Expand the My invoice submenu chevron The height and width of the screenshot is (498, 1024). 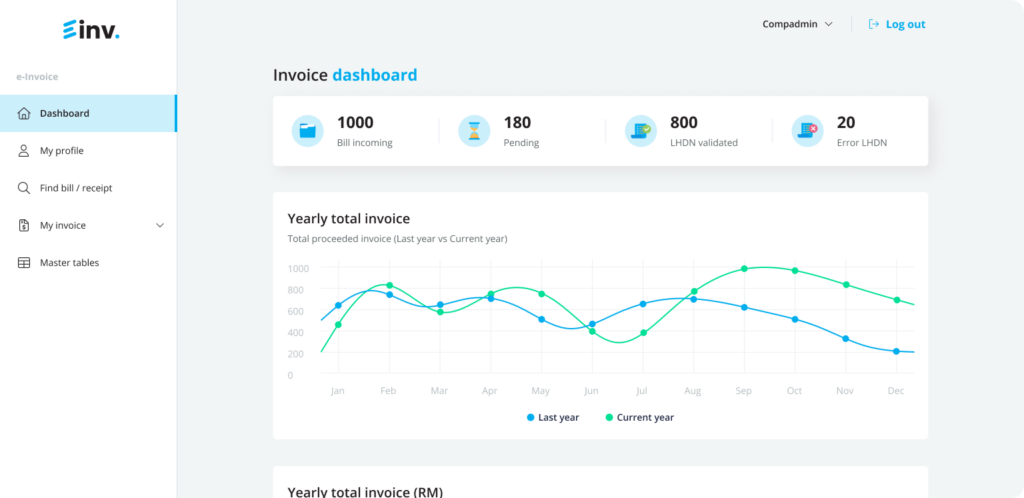pos(160,226)
